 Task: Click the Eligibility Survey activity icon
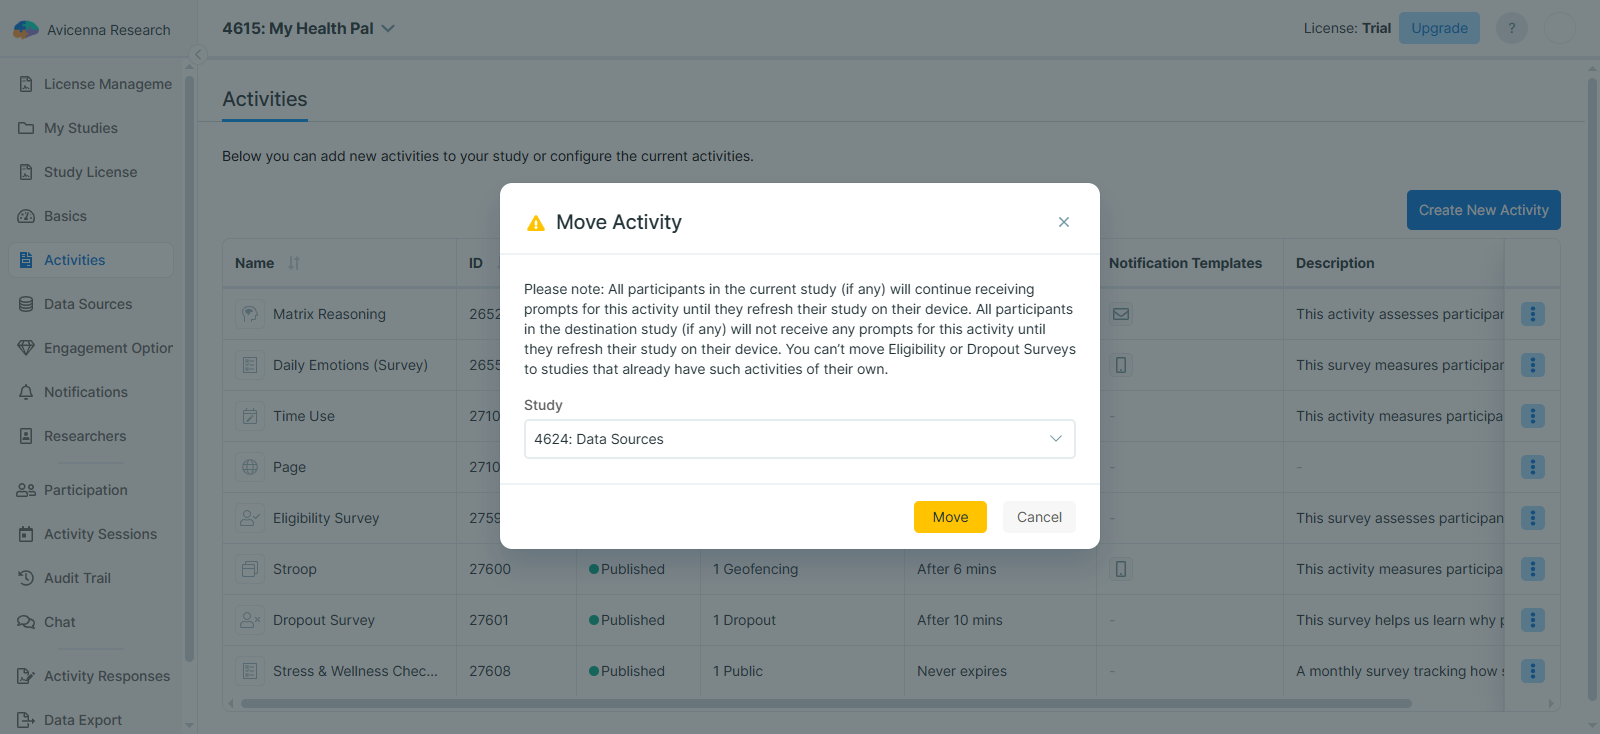(x=249, y=518)
